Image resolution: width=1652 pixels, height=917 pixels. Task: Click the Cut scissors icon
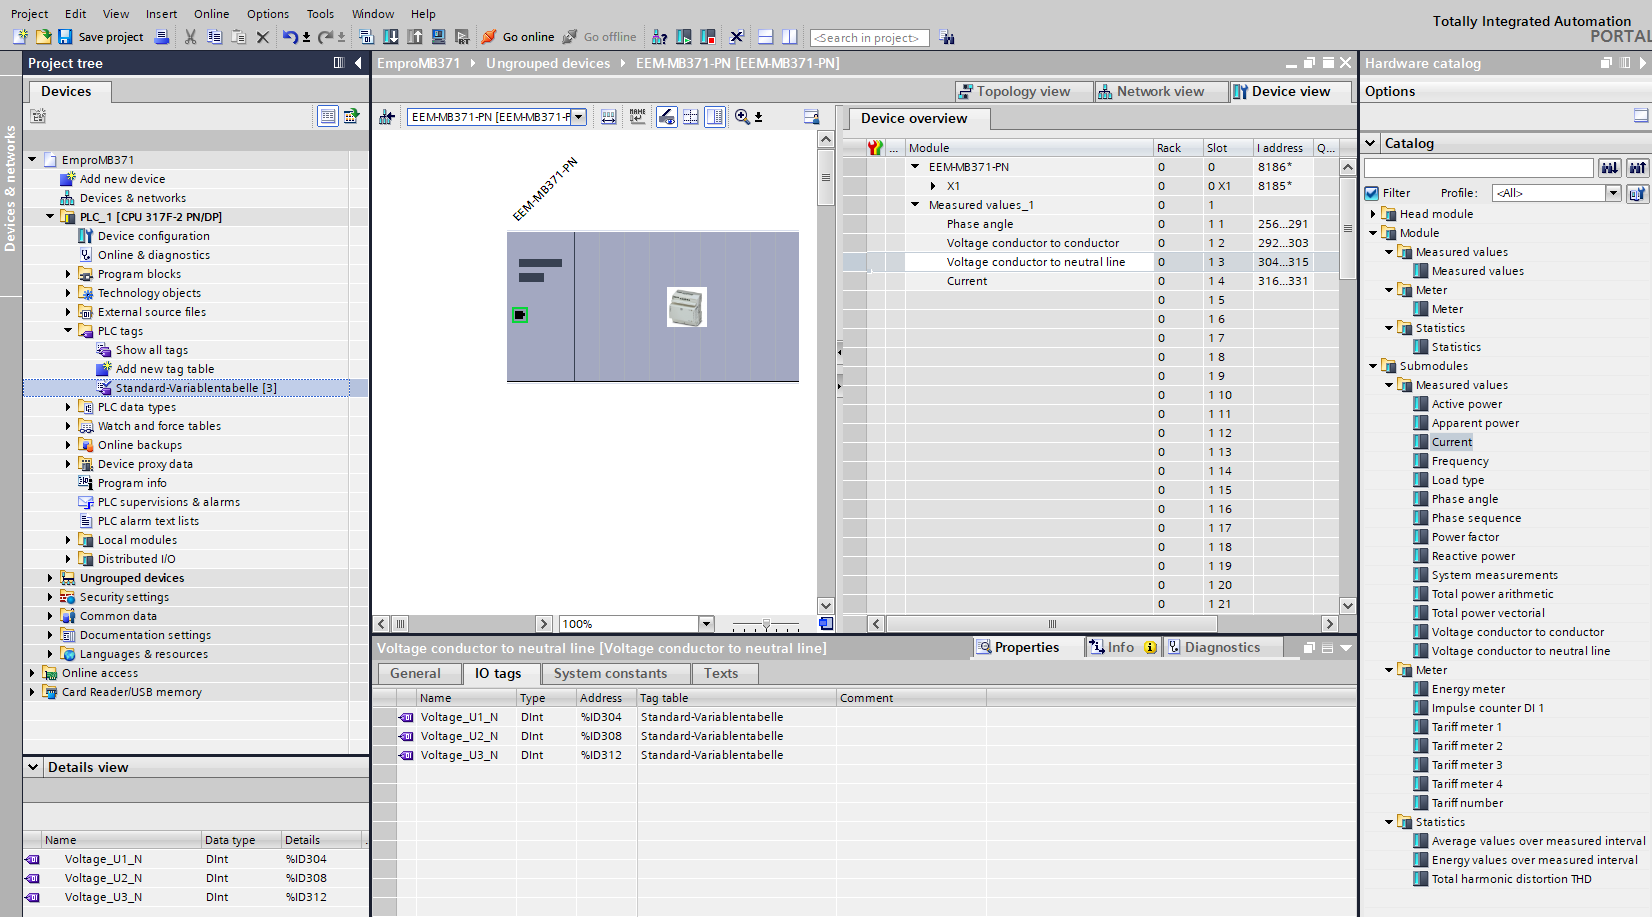[x=190, y=37]
